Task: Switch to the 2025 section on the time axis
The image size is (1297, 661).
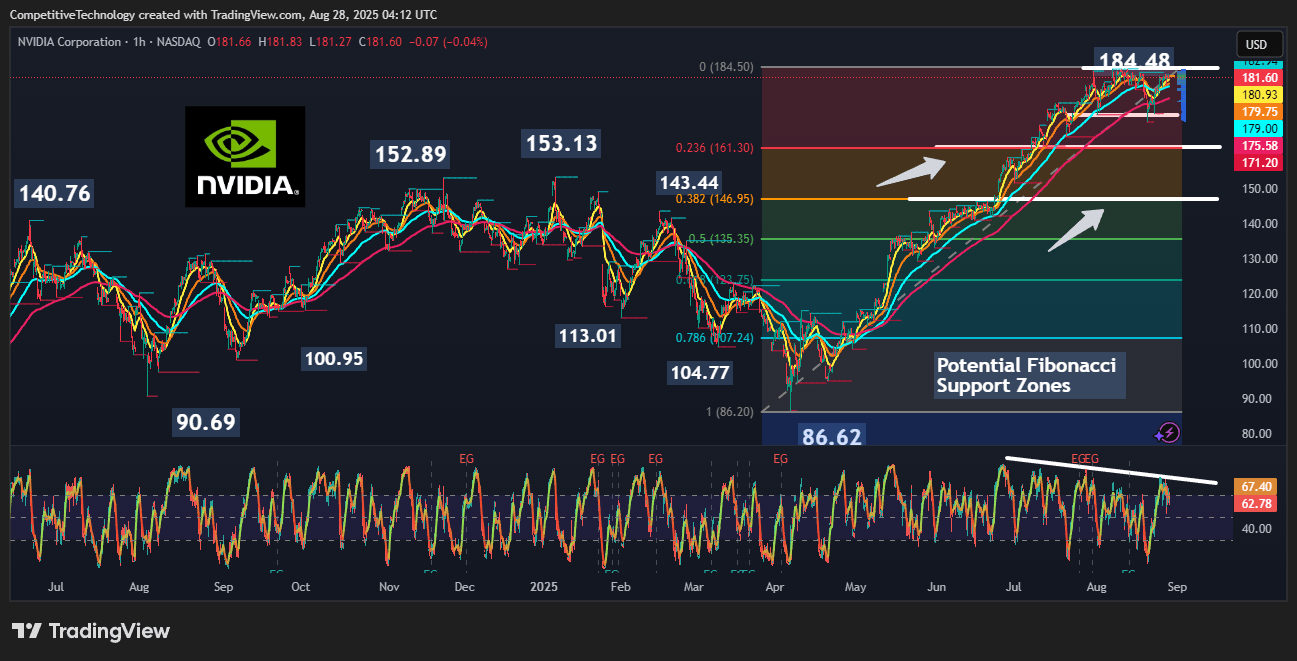Action: pyautogui.click(x=544, y=587)
